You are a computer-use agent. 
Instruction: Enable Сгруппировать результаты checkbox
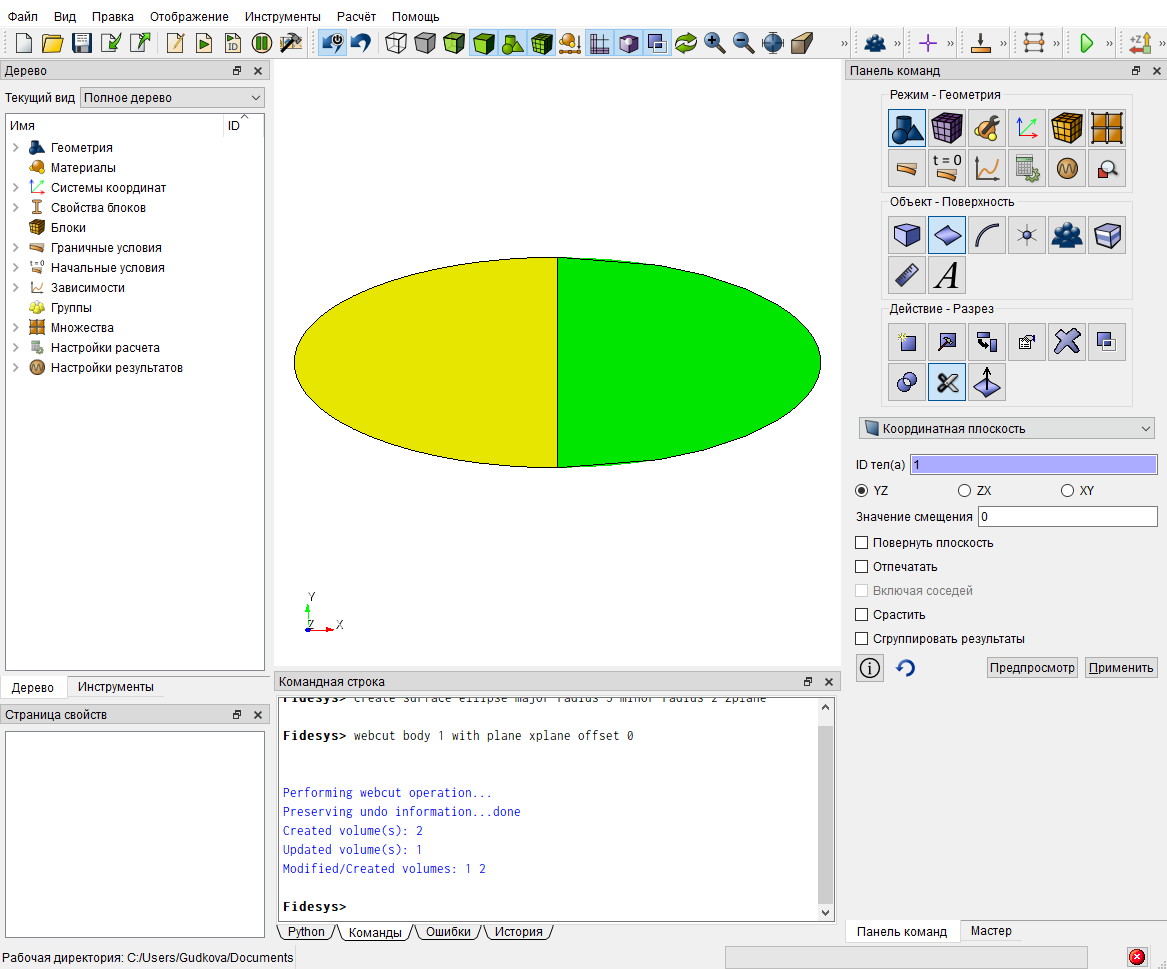(862, 639)
